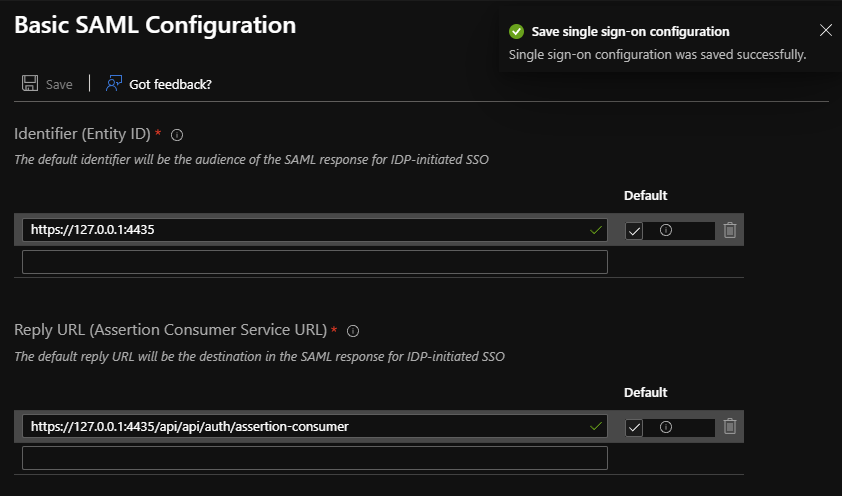Dismiss the Save single sign-on notification

click(825, 30)
